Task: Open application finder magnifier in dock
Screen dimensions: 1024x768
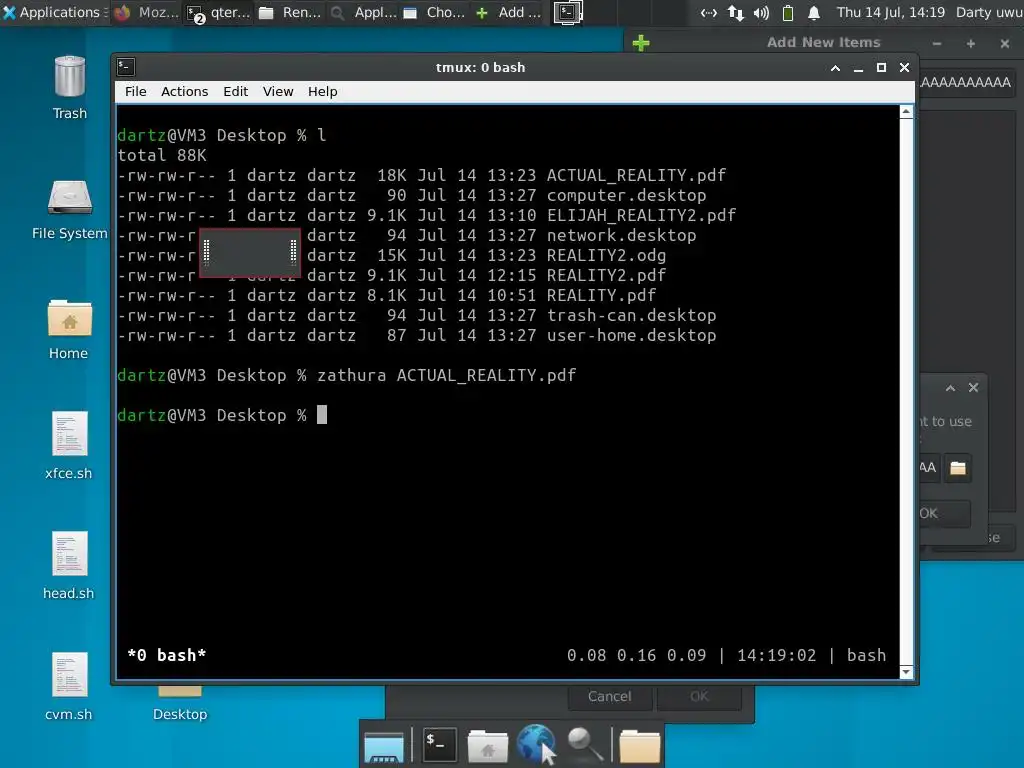Action: click(x=584, y=744)
